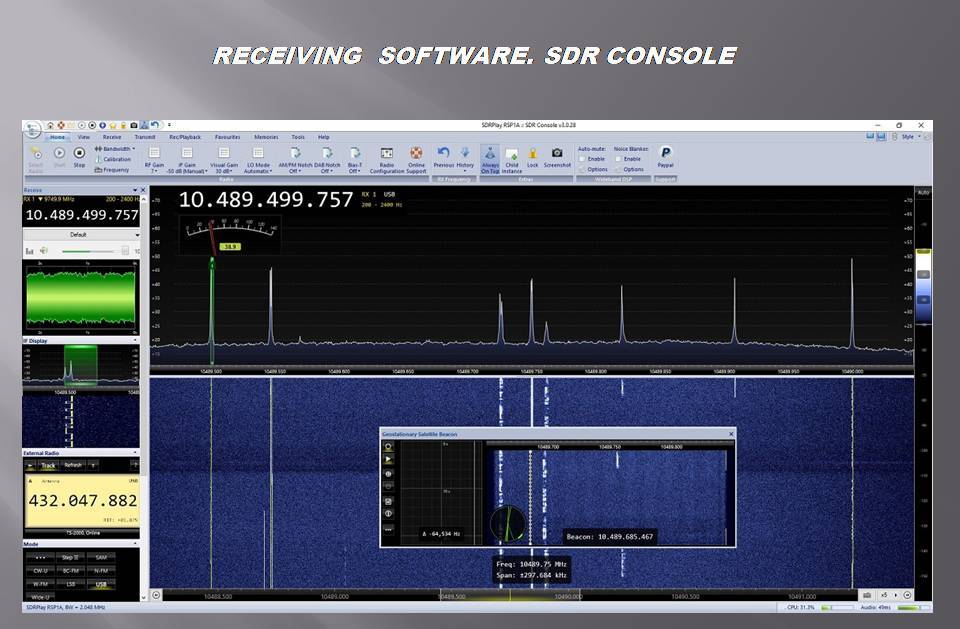Click the Stop radio button in ribbon
The image size is (960, 629).
pos(79,156)
